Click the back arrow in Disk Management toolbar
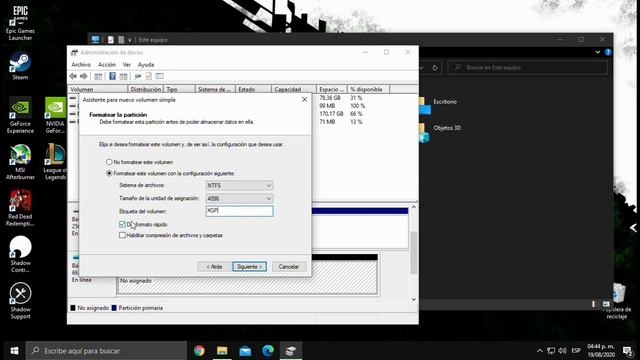The image size is (640, 360). point(73,76)
